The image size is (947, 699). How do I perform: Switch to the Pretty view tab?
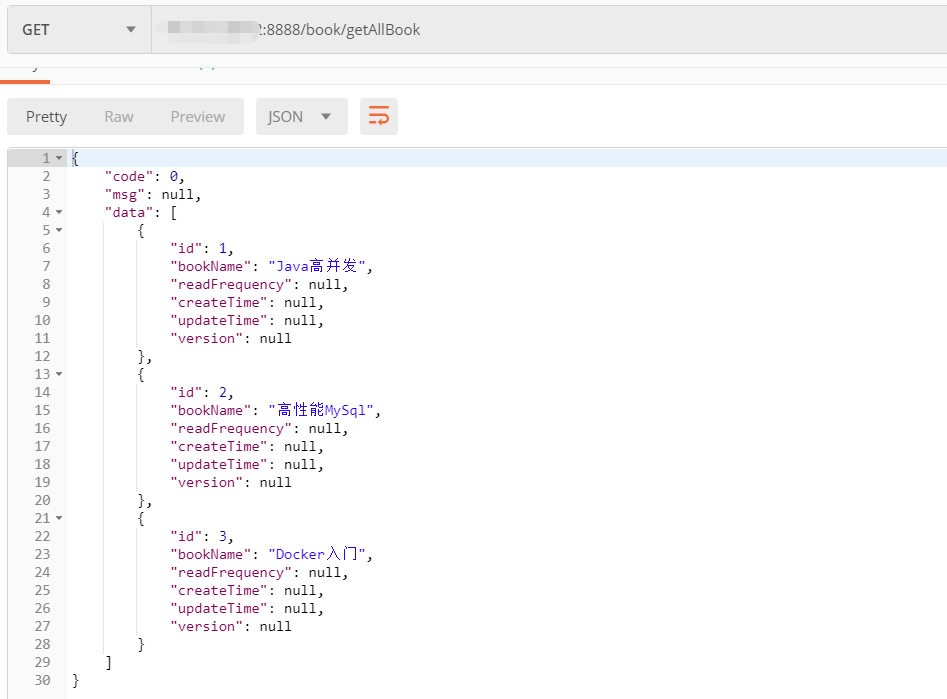pyautogui.click(x=46, y=117)
